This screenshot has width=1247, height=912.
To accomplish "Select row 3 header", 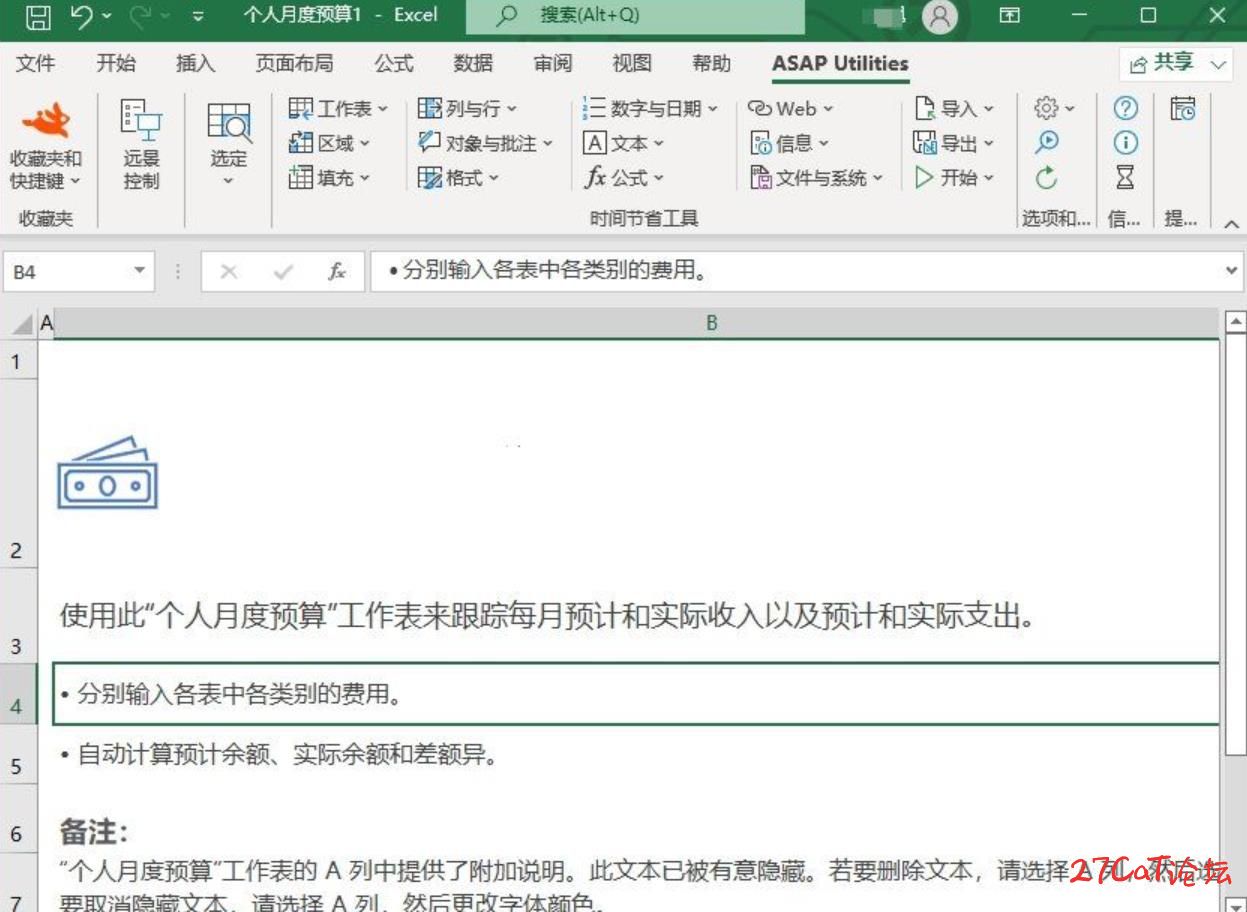I will tap(18, 615).
